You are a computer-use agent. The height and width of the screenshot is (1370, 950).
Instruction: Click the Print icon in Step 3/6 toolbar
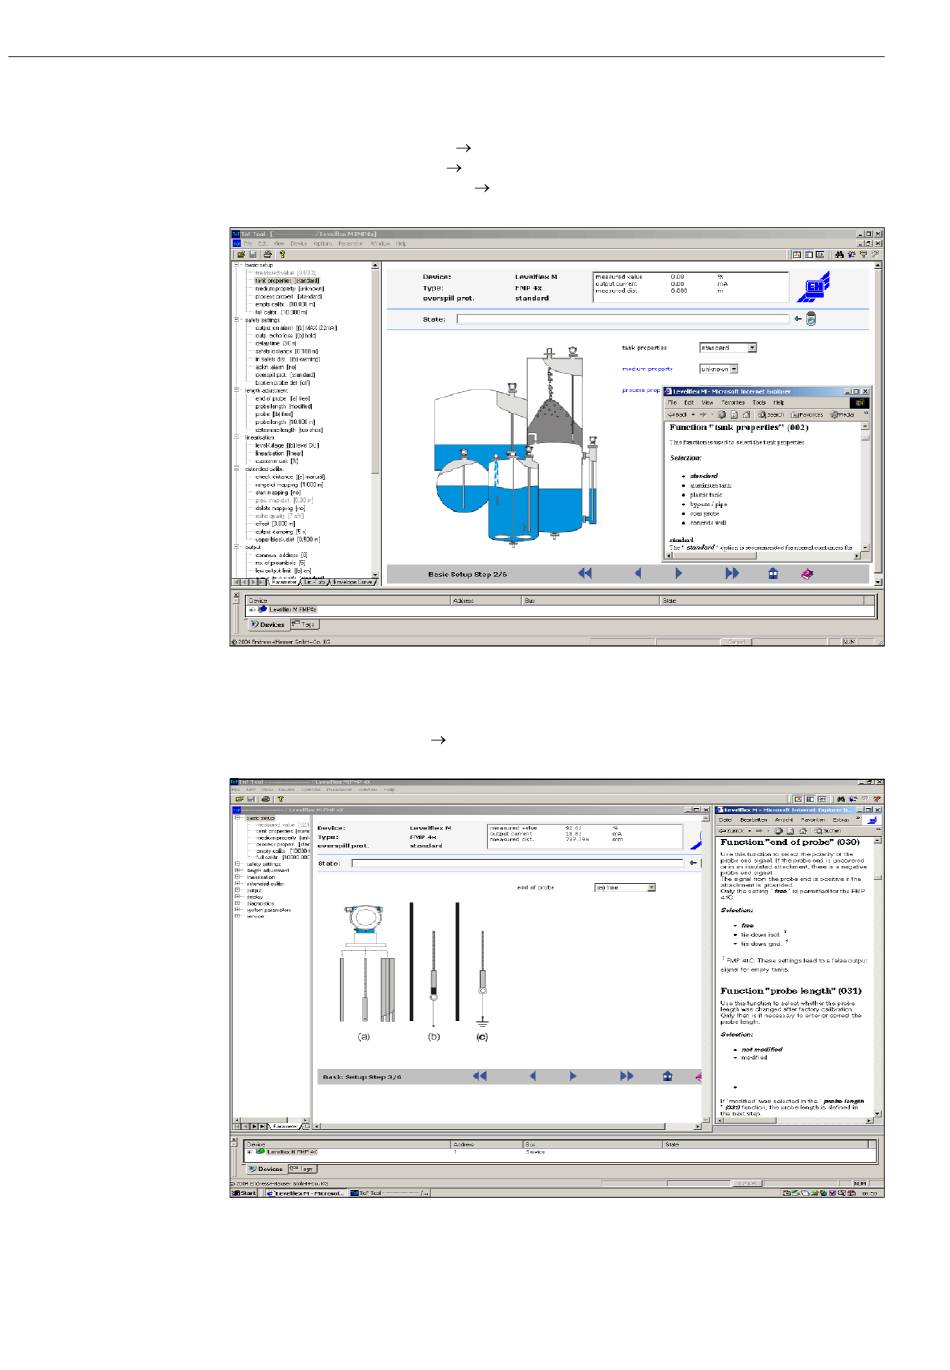coord(265,799)
